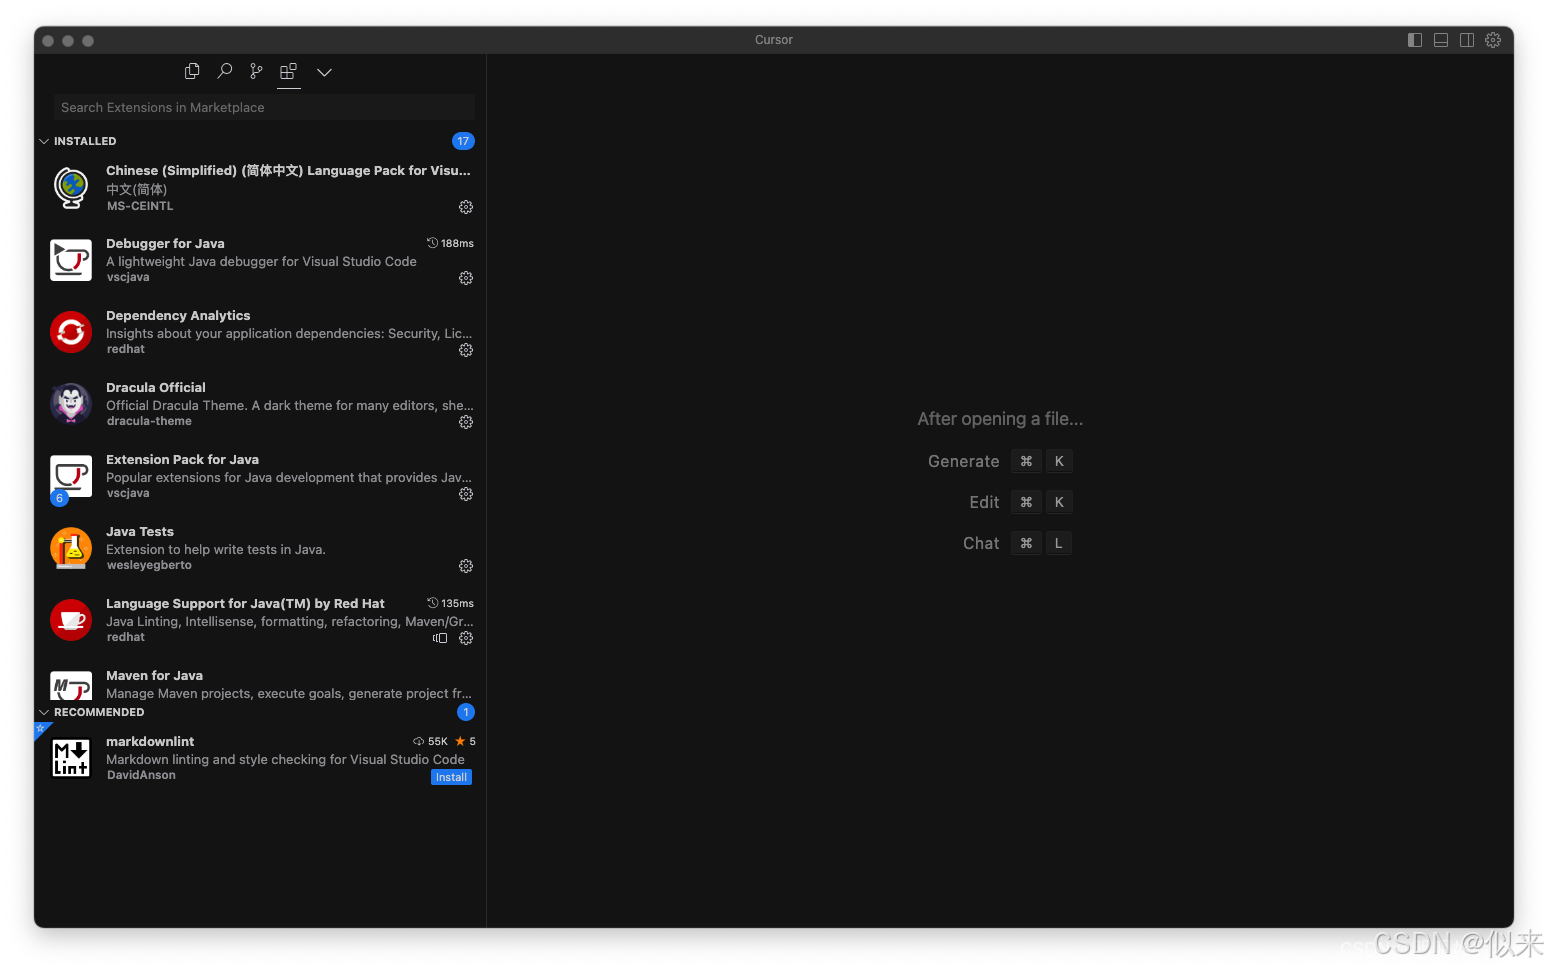Click the Chinese Language Pack globe icon
This screenshot has width=1548, height=970.
coord(71,188)
